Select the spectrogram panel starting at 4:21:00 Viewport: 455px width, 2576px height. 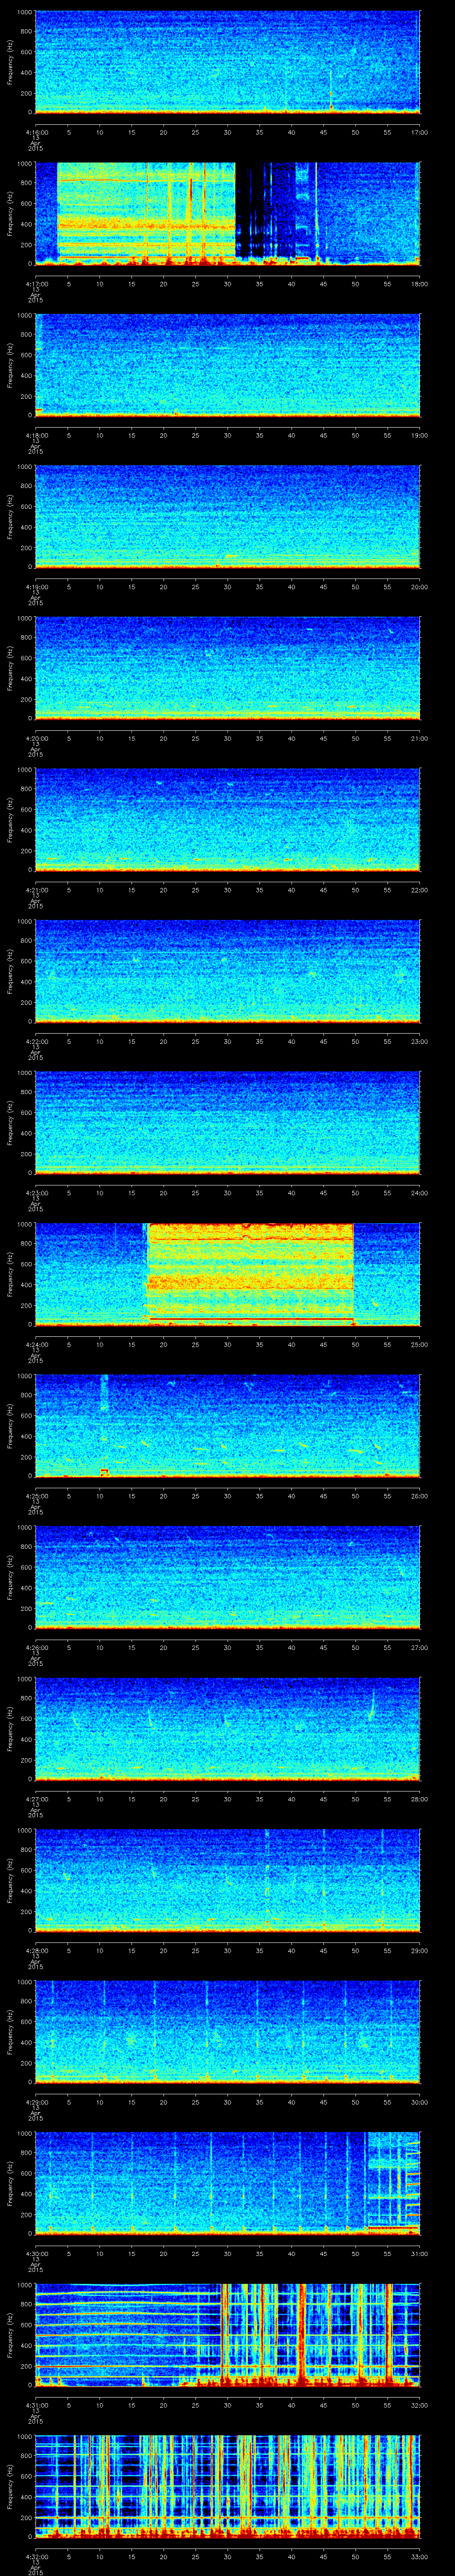227,819
